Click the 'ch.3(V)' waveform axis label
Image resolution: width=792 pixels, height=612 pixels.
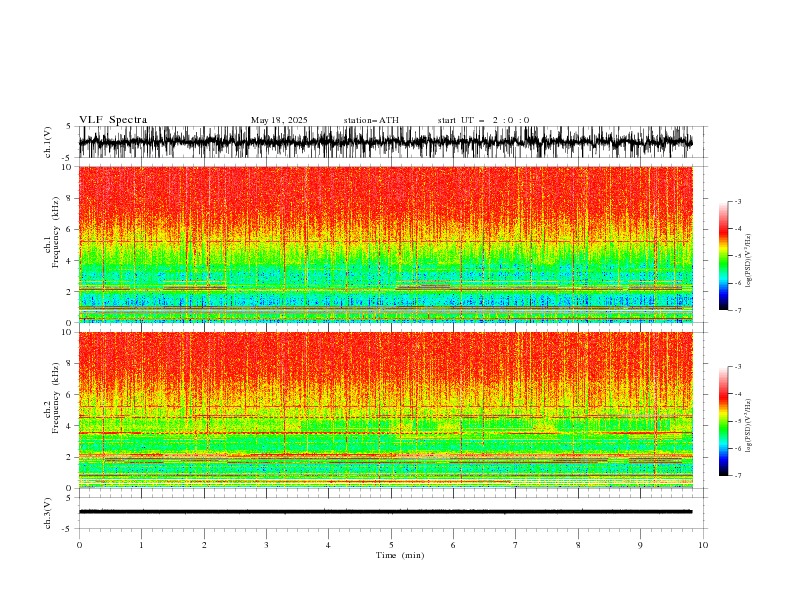(48, 513)
